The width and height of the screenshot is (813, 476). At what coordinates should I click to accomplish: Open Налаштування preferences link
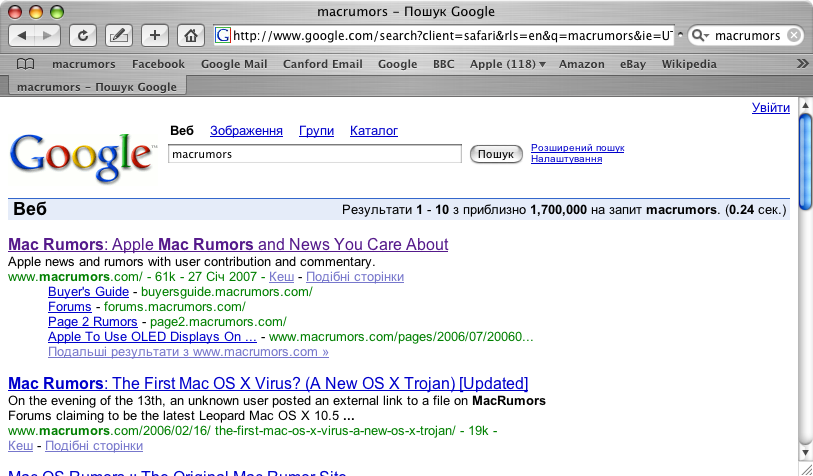[x=566, y=159]
